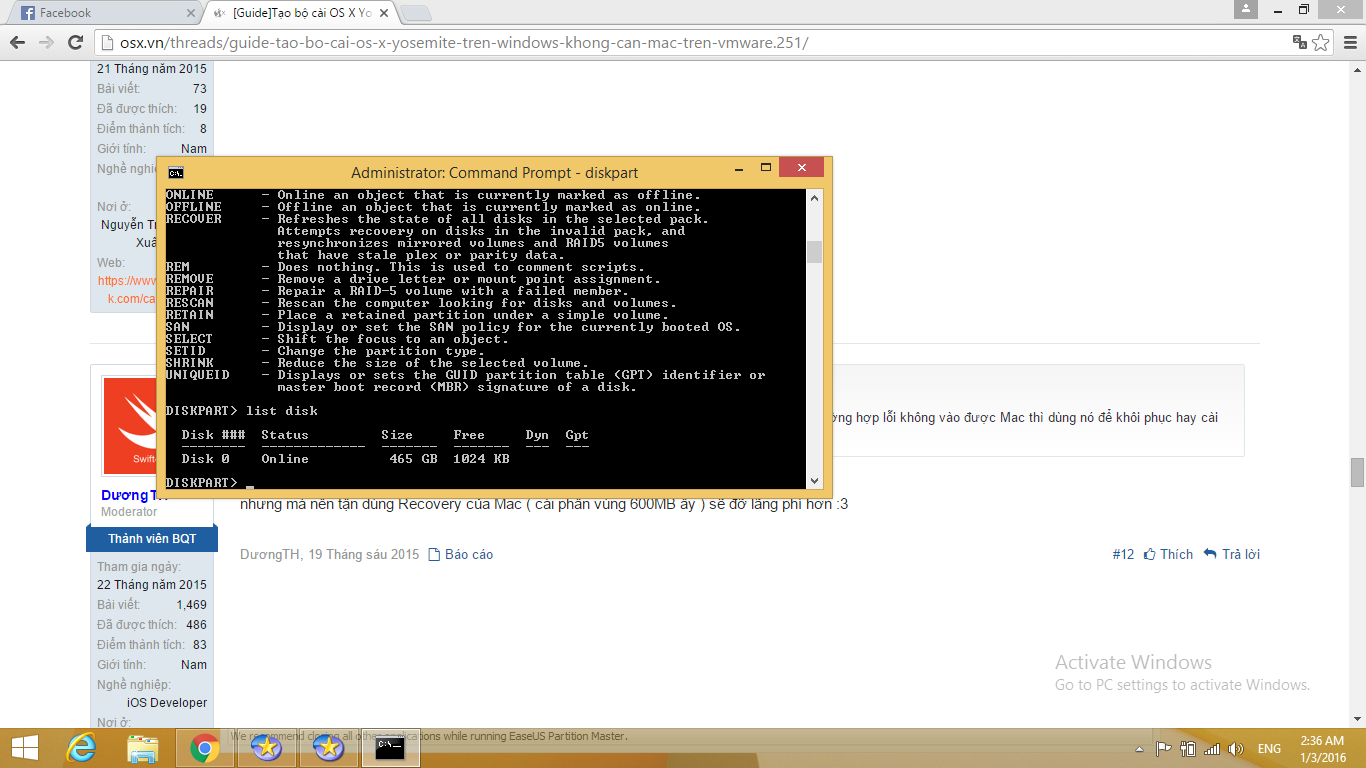The width and height of the screenshot is (1366, 768).
Task: Click the Windows Start button
Action: (24, 748)
